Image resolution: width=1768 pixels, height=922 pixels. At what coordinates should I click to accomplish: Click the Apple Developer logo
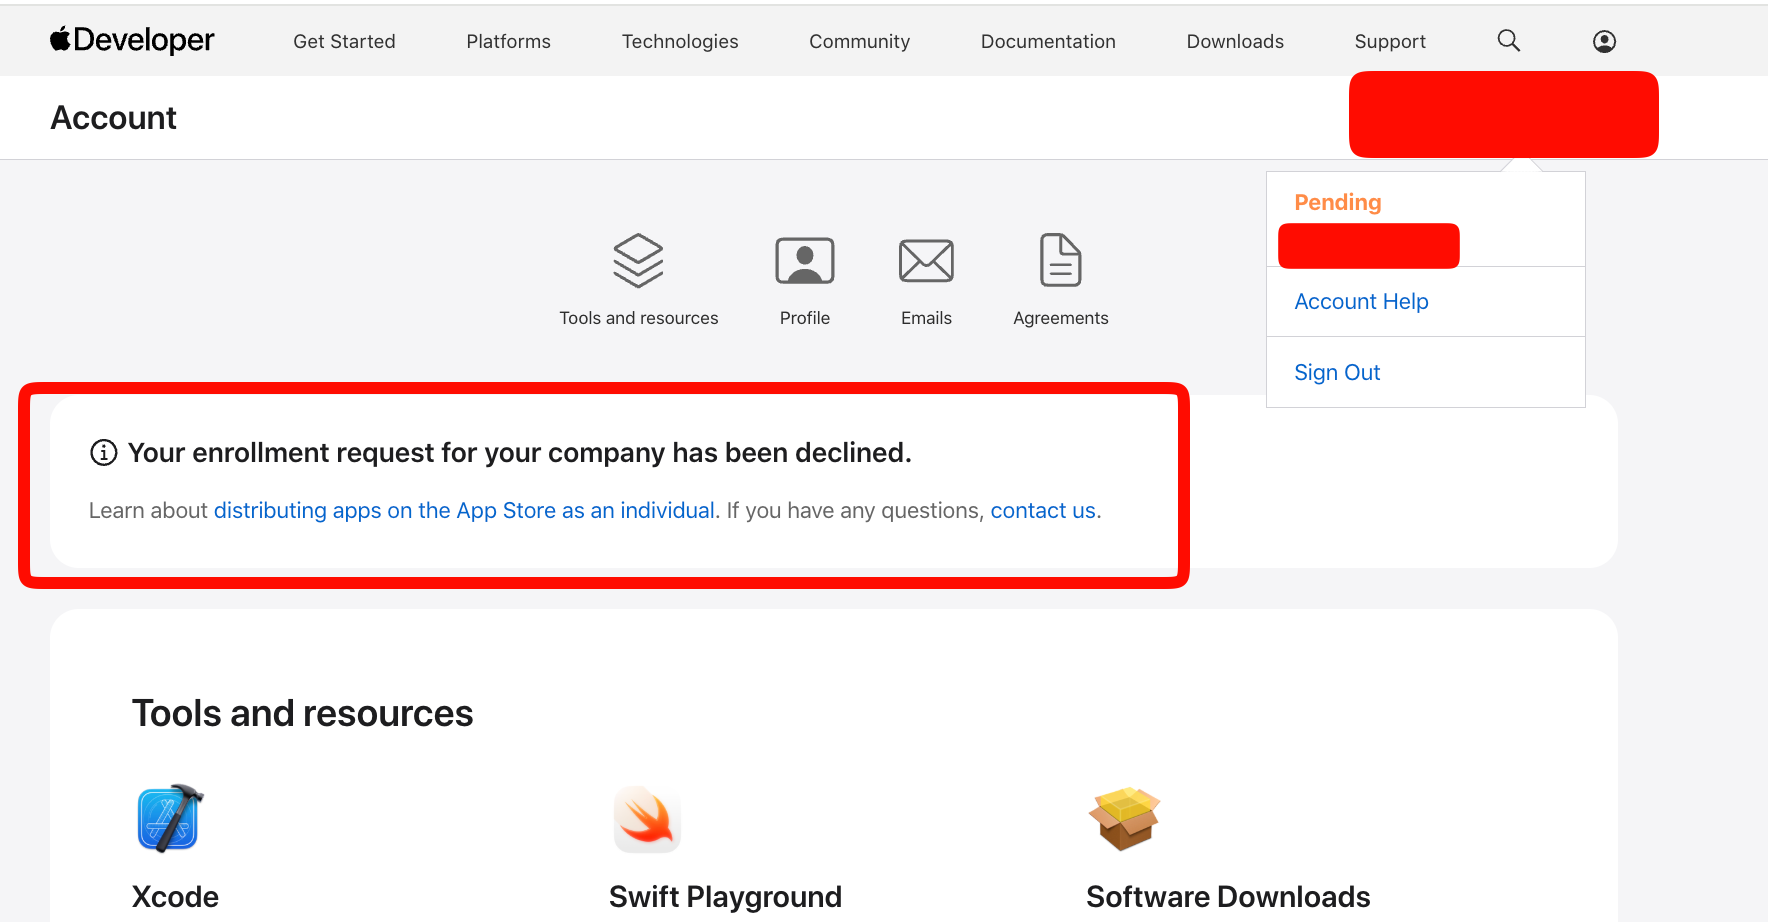(132, 40)
